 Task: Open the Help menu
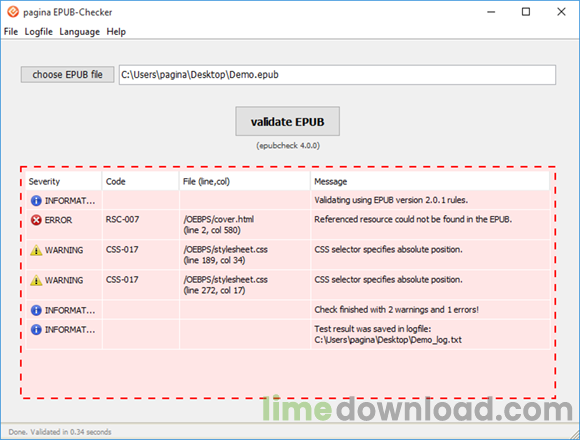116,32
